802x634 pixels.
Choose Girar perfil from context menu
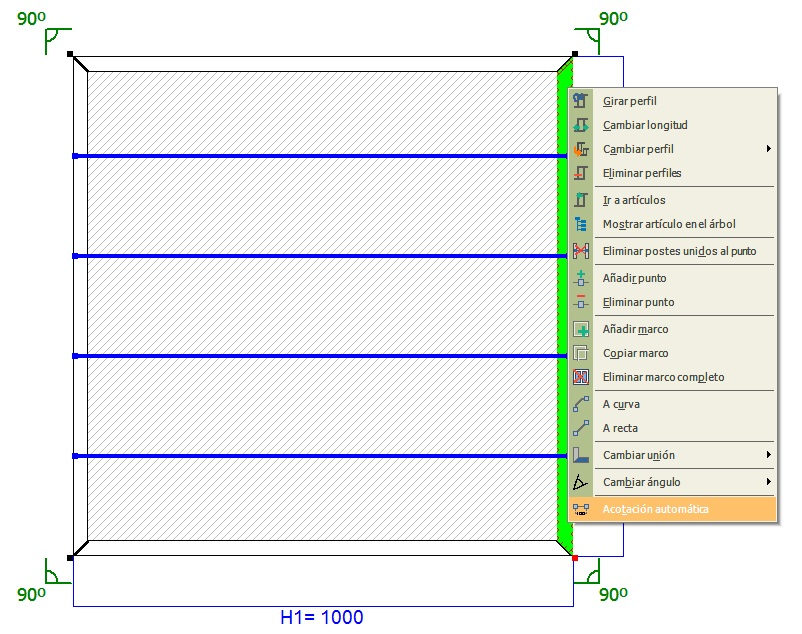[673, 101]
